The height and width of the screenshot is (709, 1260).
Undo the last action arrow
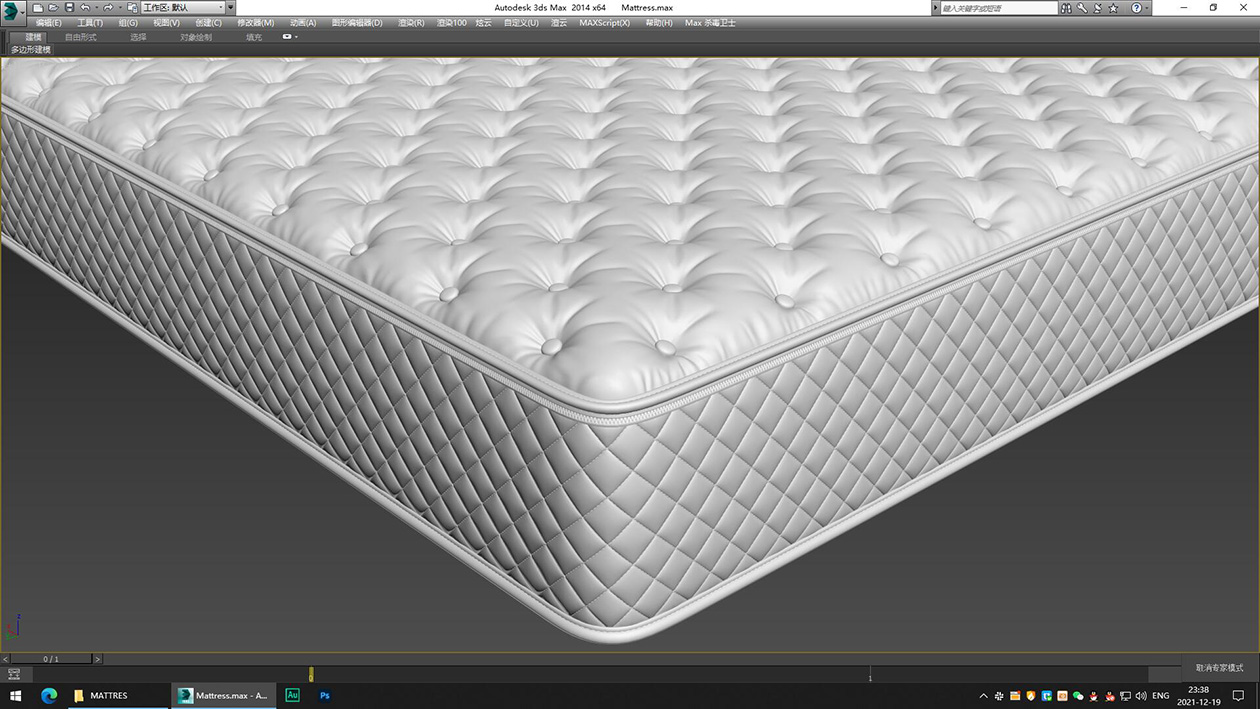point(85,8)
